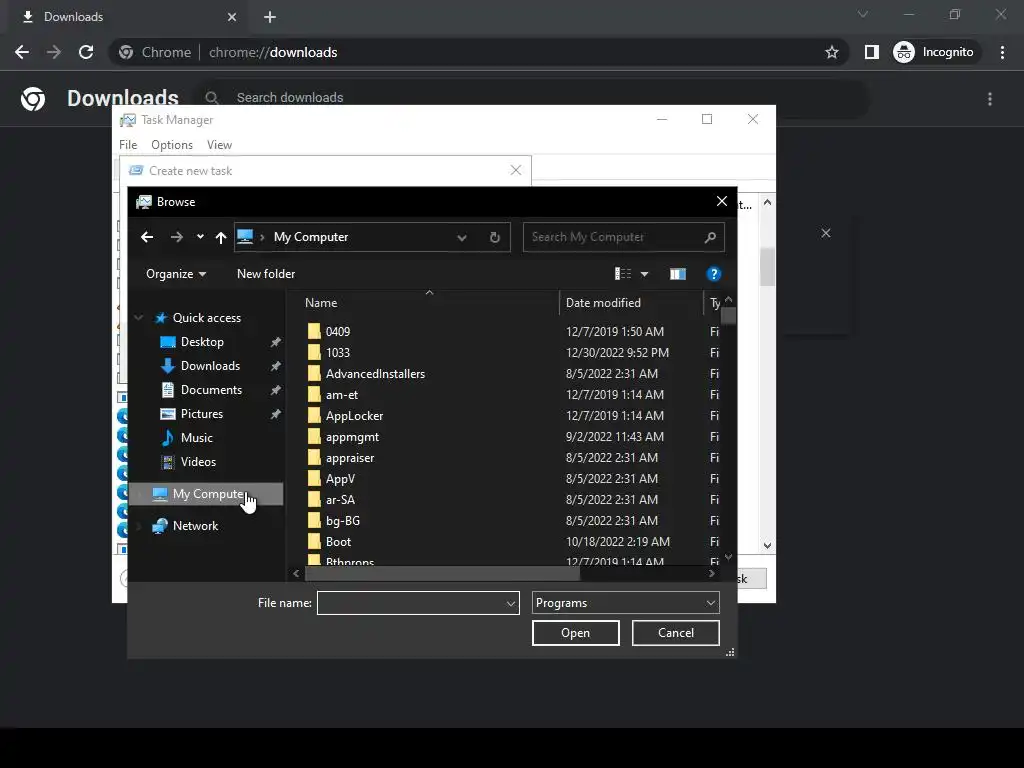Select My Computer in navigation pane
This screenshot has height=768, width=1024.
(x=206, y=494)
